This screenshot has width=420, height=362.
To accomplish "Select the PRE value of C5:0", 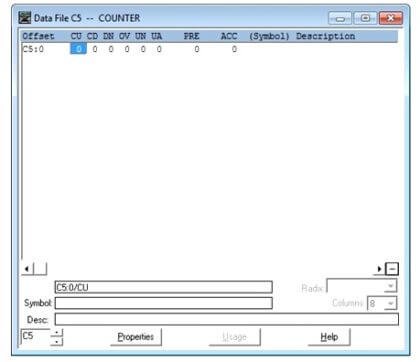I will pos(197,49).
